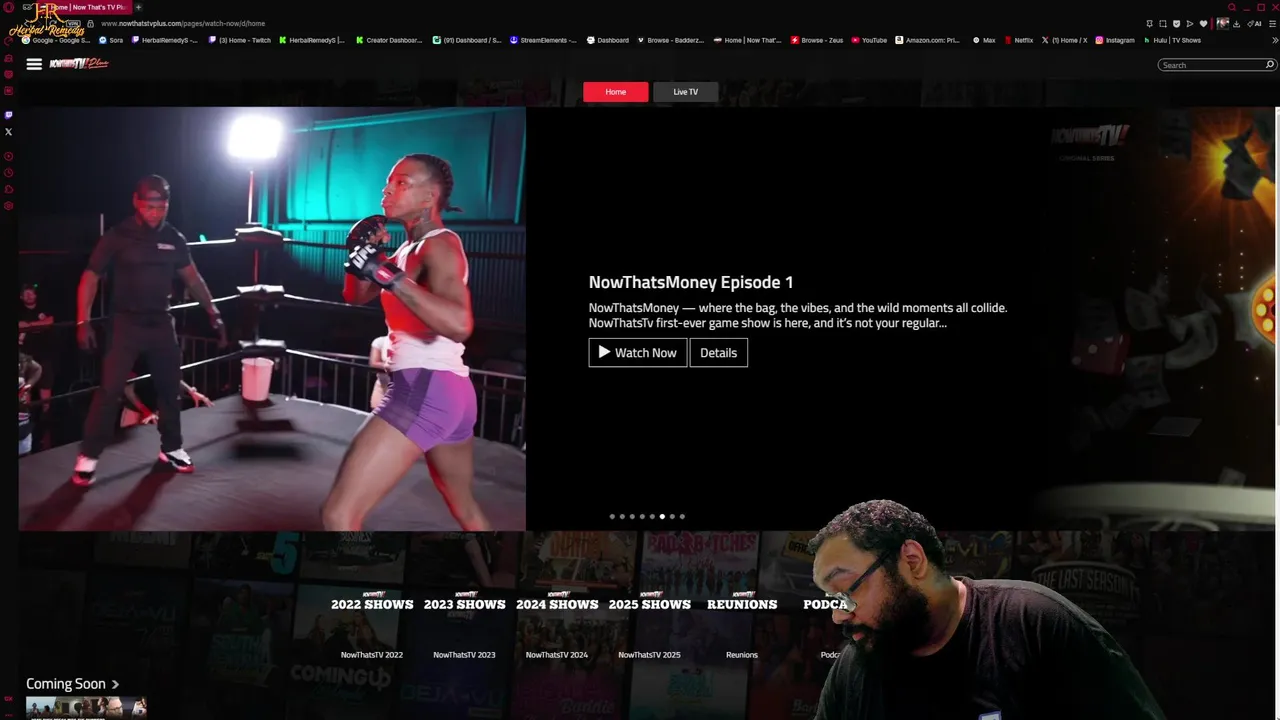Open the snapshot icon in the address bar
Viewport: 1280px width, 720px height.
click(1163, 24)
